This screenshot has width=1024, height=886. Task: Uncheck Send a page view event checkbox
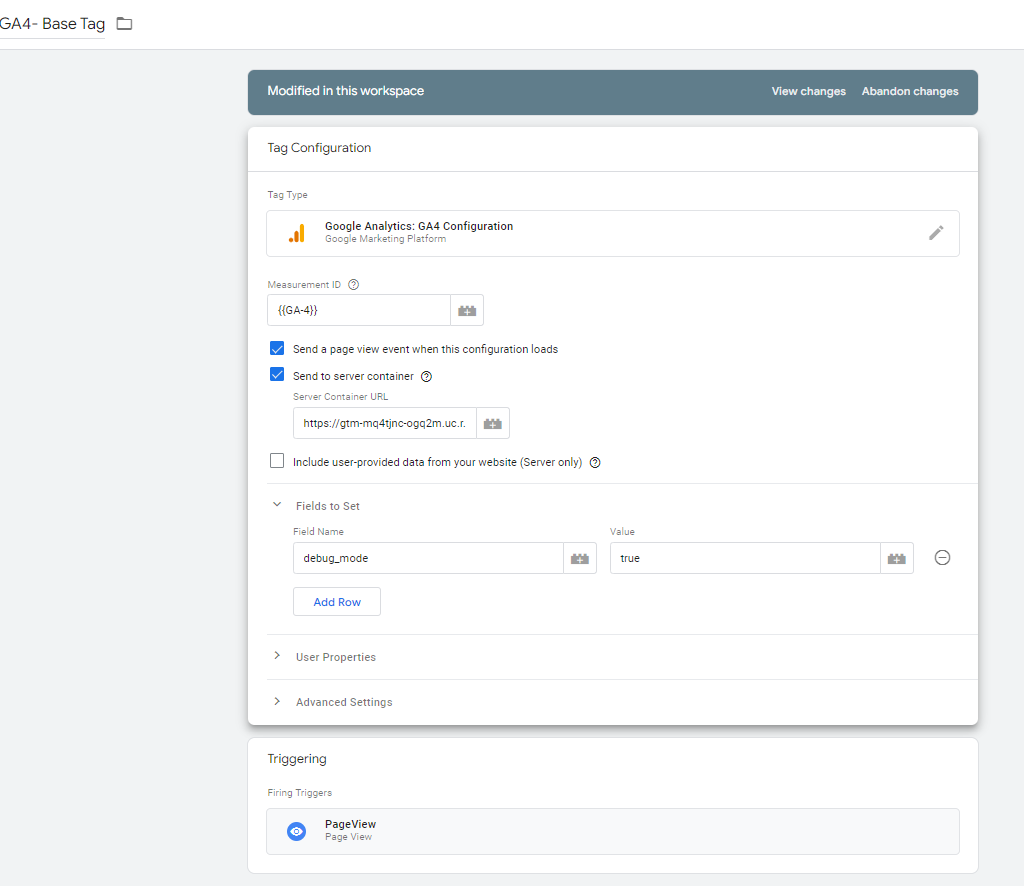point(277,348)
